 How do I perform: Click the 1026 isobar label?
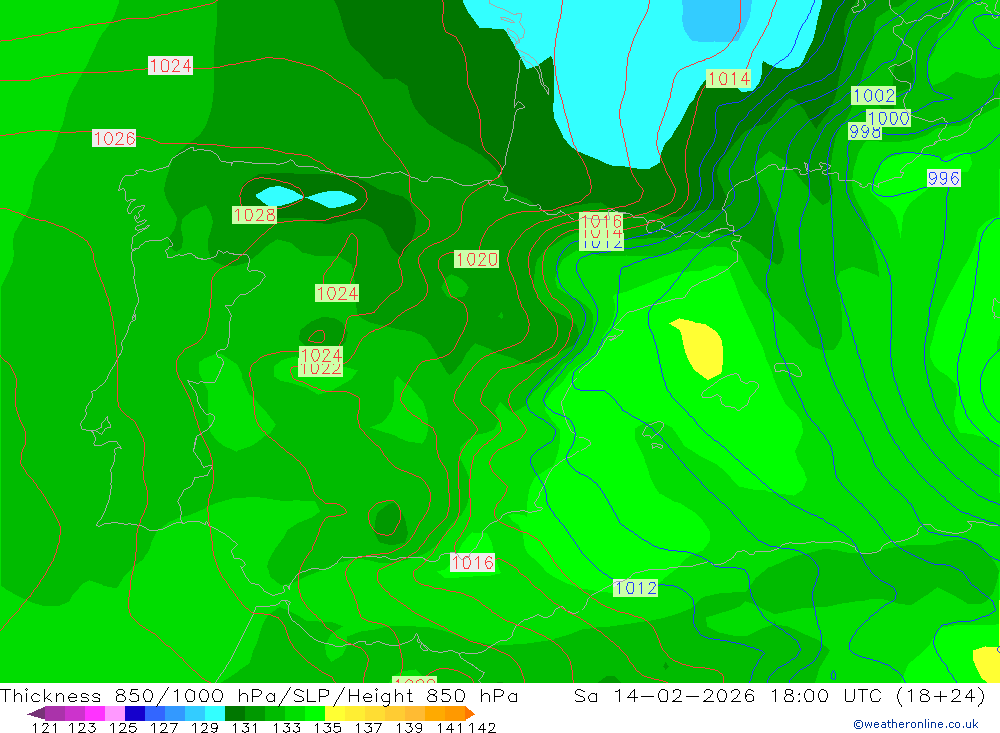(114, 138)
